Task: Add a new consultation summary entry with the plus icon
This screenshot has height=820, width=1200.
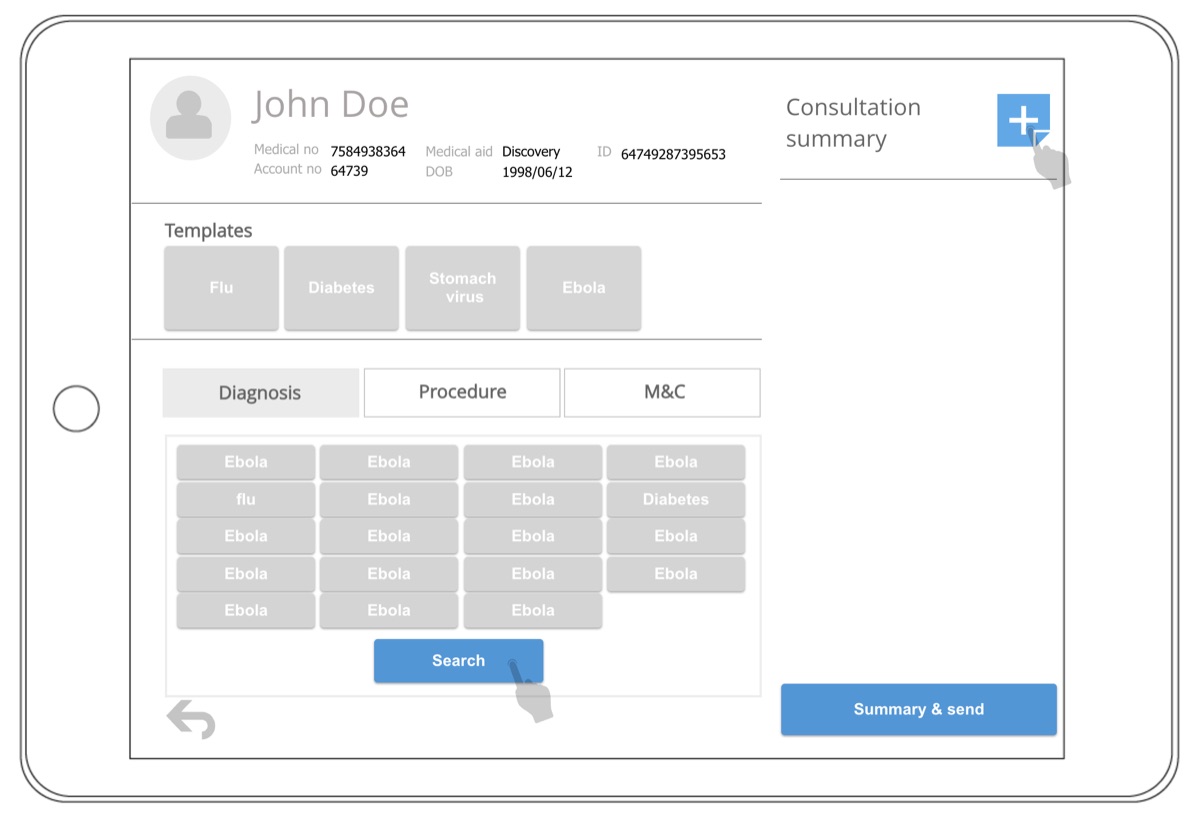Action: pos(1023,120)
